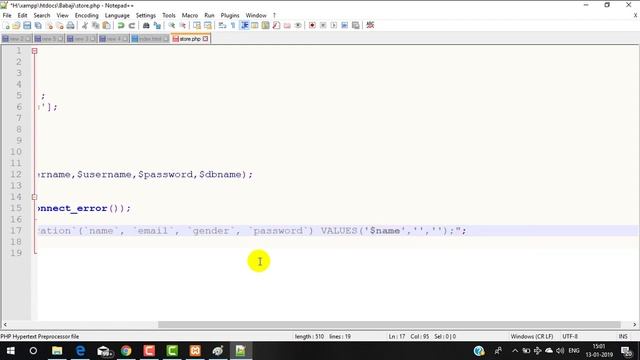Click the Close All toolbar icon
Screen dimensions: 640x360
[60, 25]
